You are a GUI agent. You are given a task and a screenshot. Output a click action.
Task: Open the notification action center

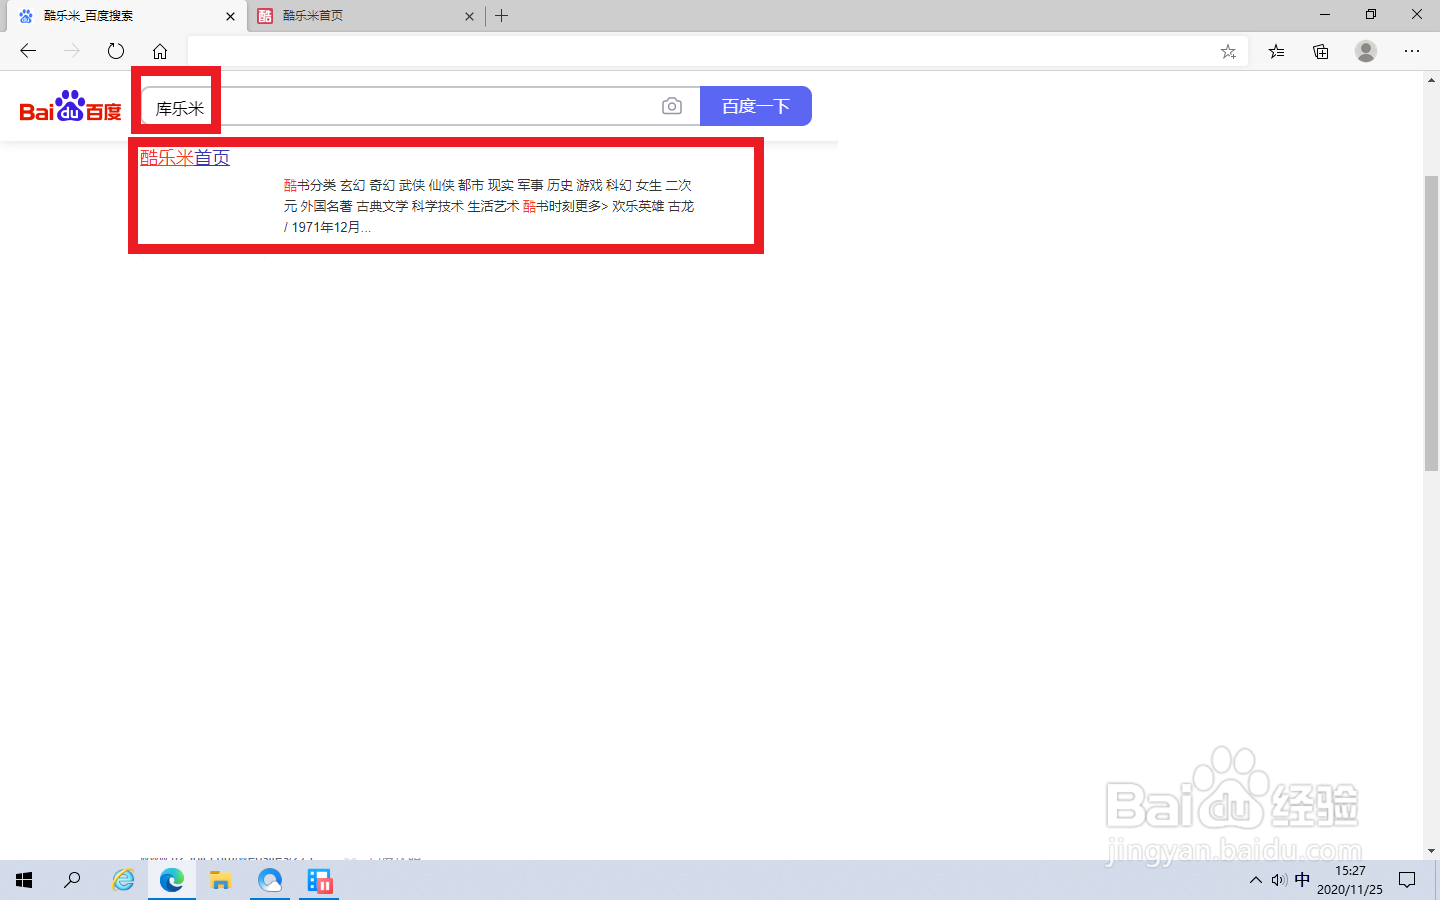point(1407,880)
